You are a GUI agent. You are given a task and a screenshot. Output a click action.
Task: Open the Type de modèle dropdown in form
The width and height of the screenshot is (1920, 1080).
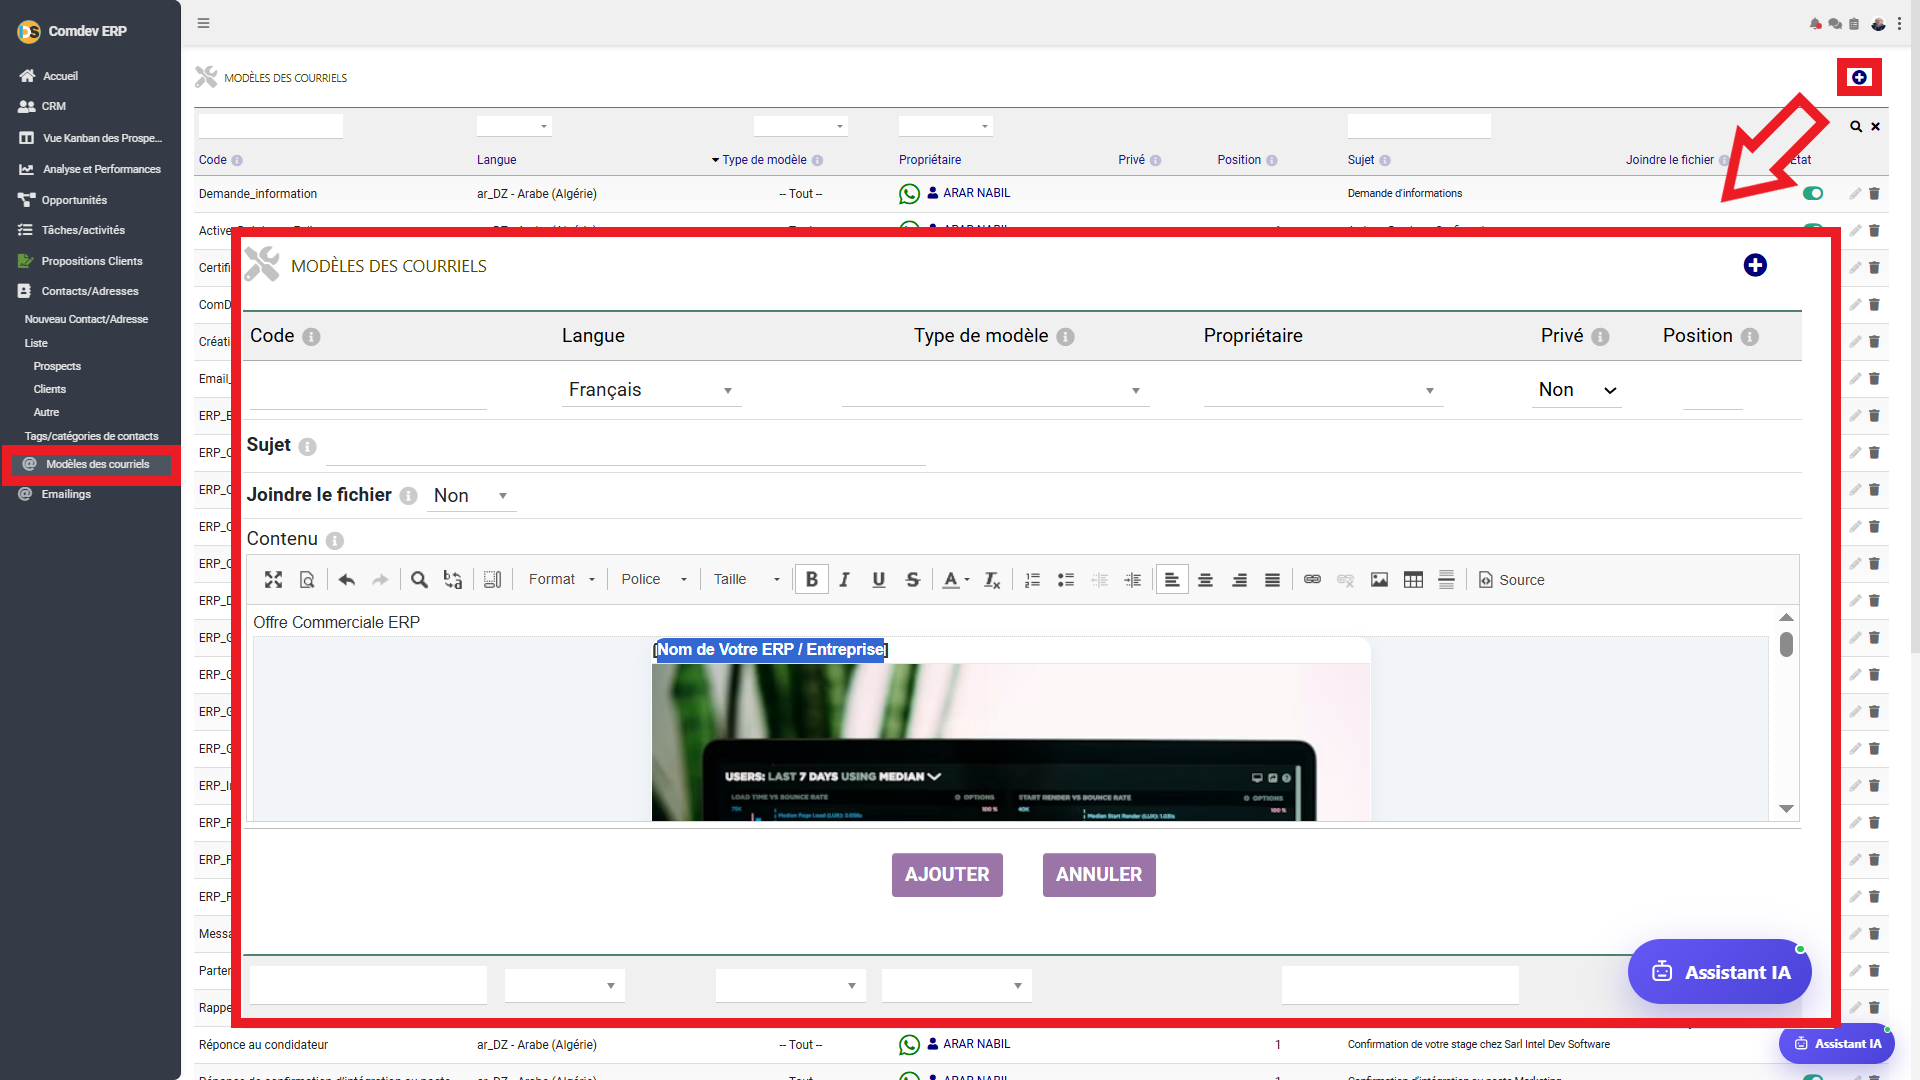995,390
